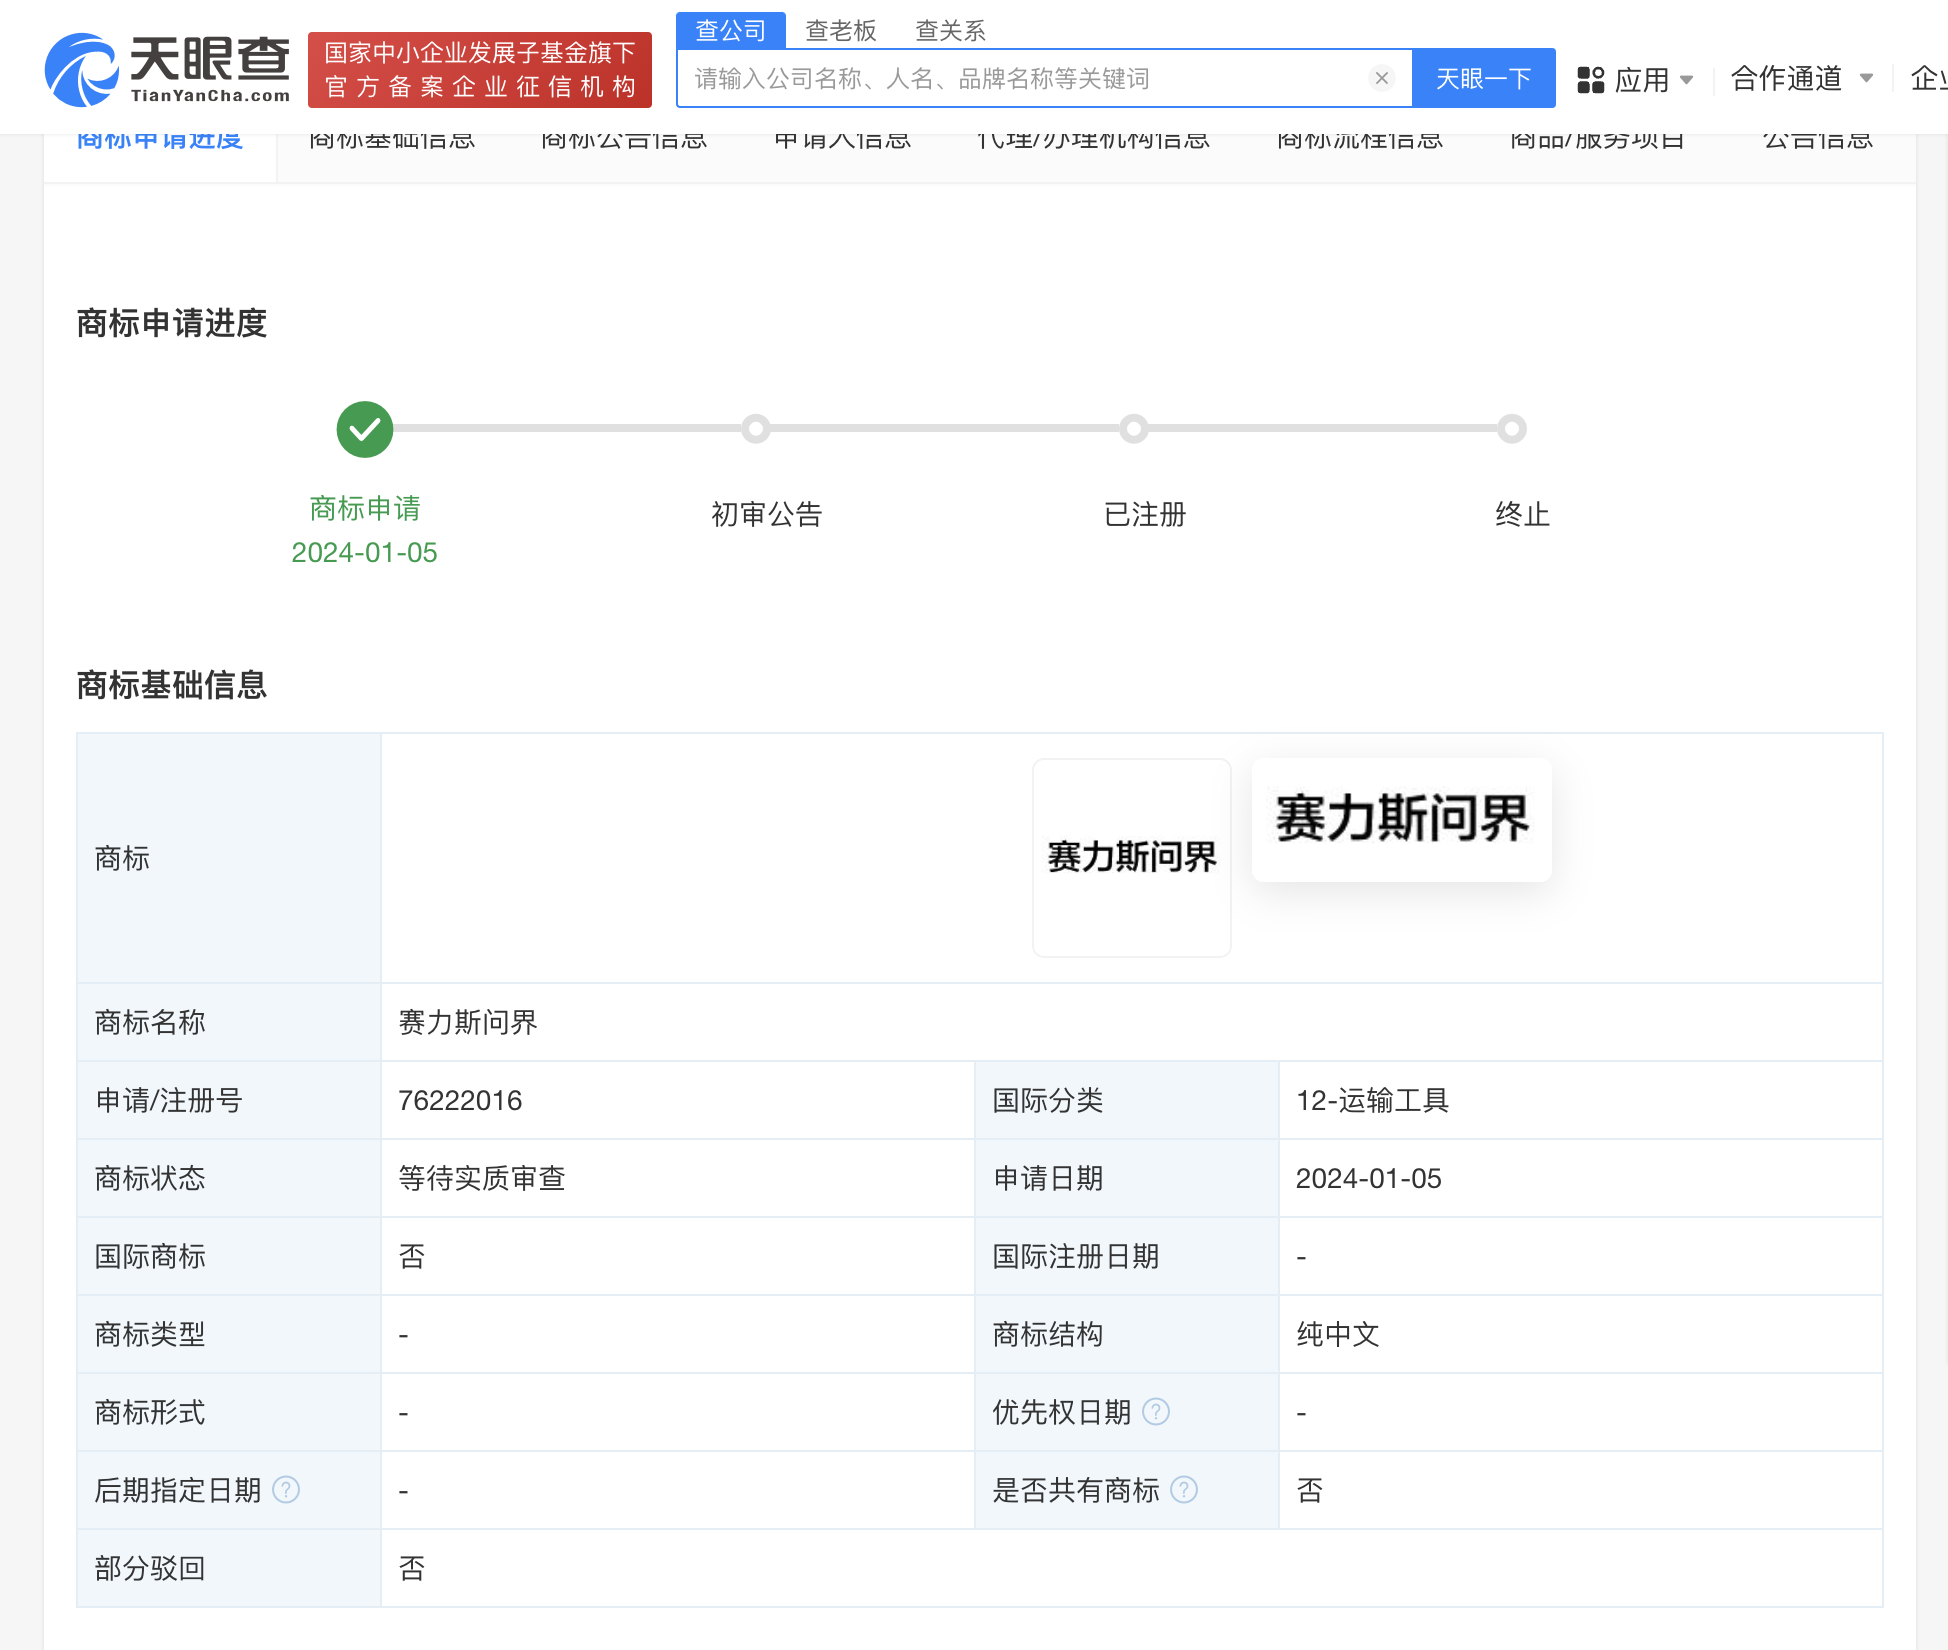Click the help icon next to 后期指定日期
Viewport: 1948px width, 1650px height.
[286, 1489]
